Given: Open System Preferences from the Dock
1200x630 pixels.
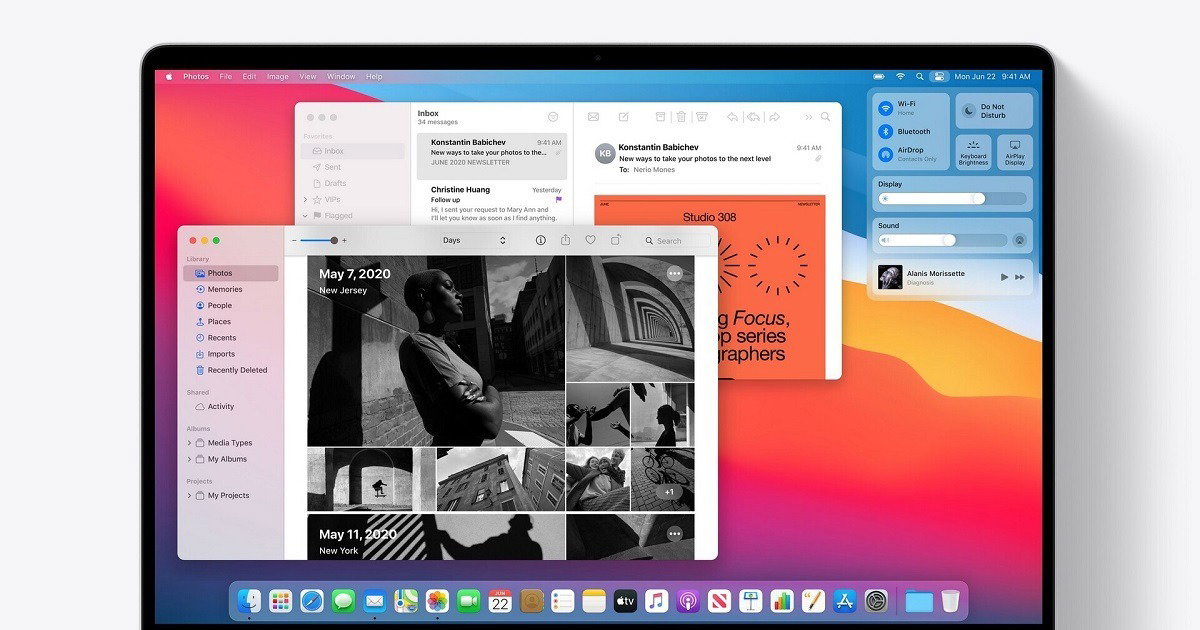Looking at the screenshot, I should pos(876,601).
